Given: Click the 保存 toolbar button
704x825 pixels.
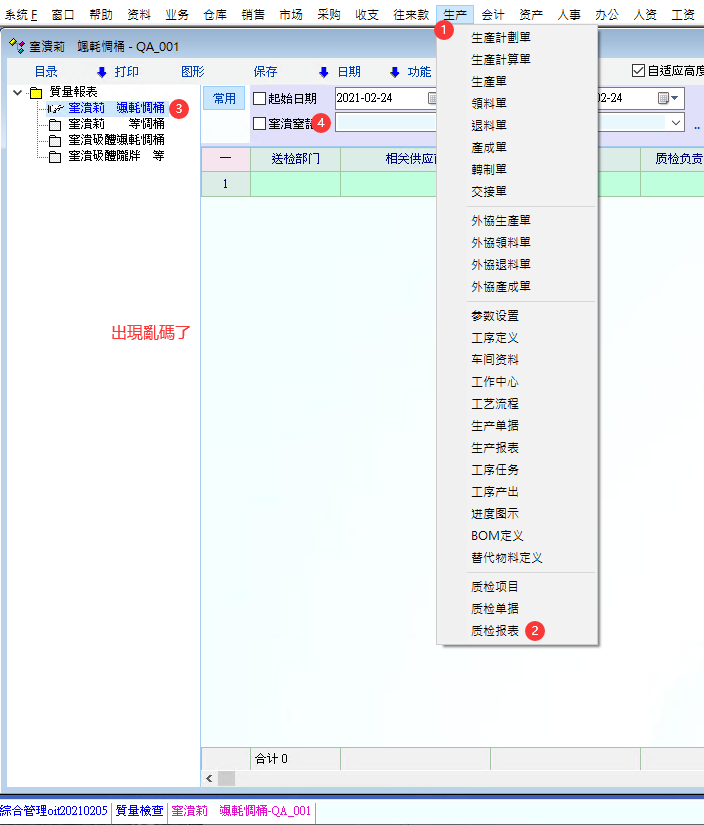Looking at the screenshot, I should pos(265,72).
